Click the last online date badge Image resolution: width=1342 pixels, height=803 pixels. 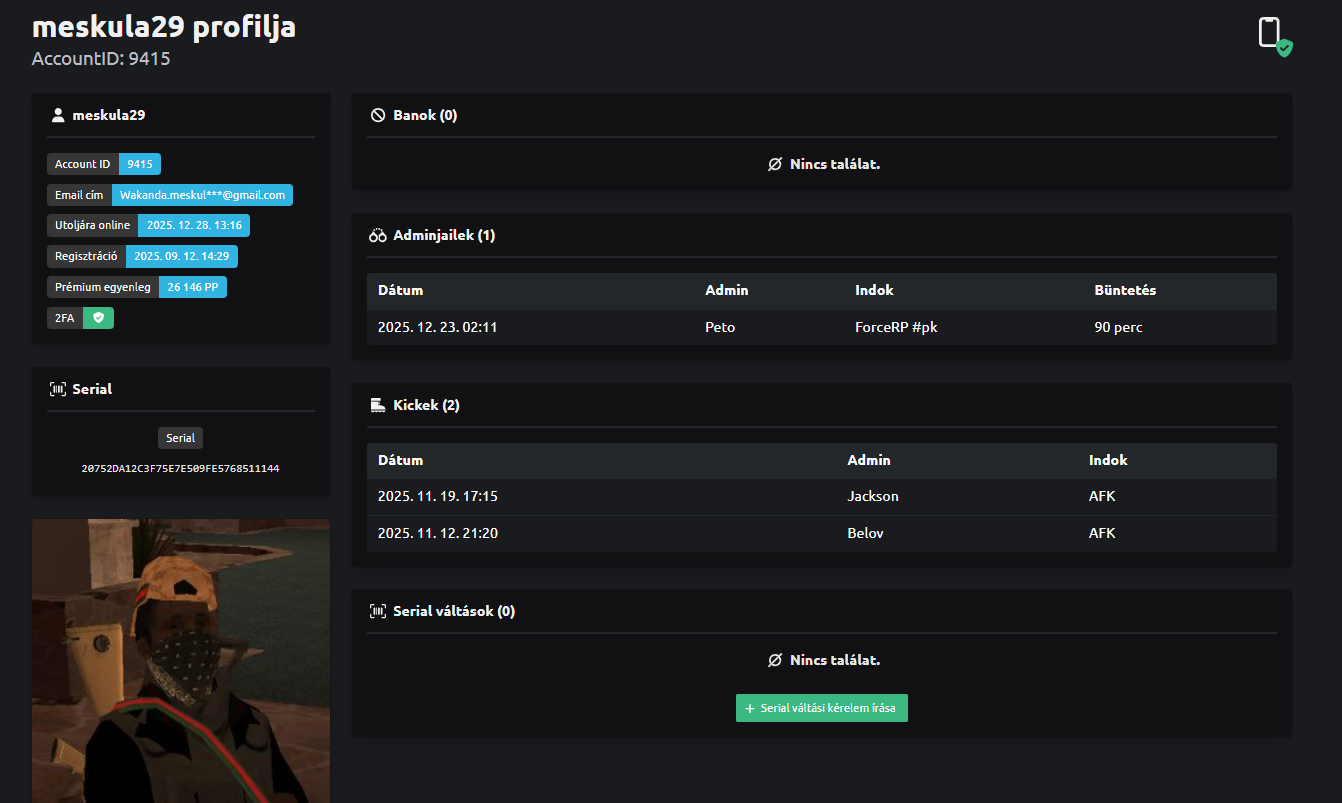tap(194, 225)
